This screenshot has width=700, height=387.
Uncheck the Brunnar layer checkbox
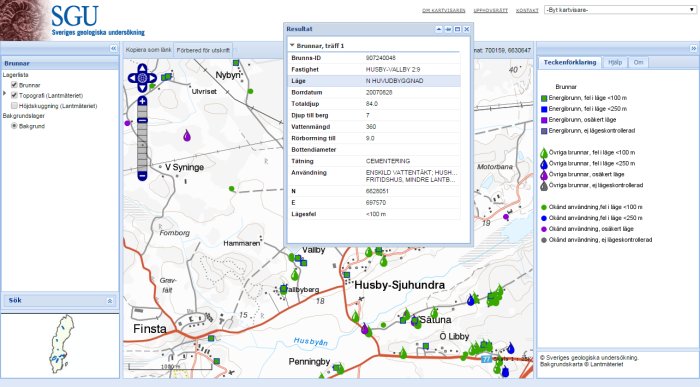14,84
